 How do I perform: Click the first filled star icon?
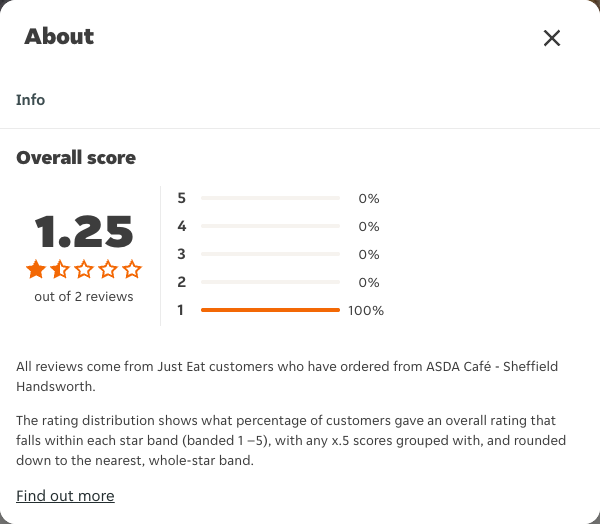pos(36,269)
